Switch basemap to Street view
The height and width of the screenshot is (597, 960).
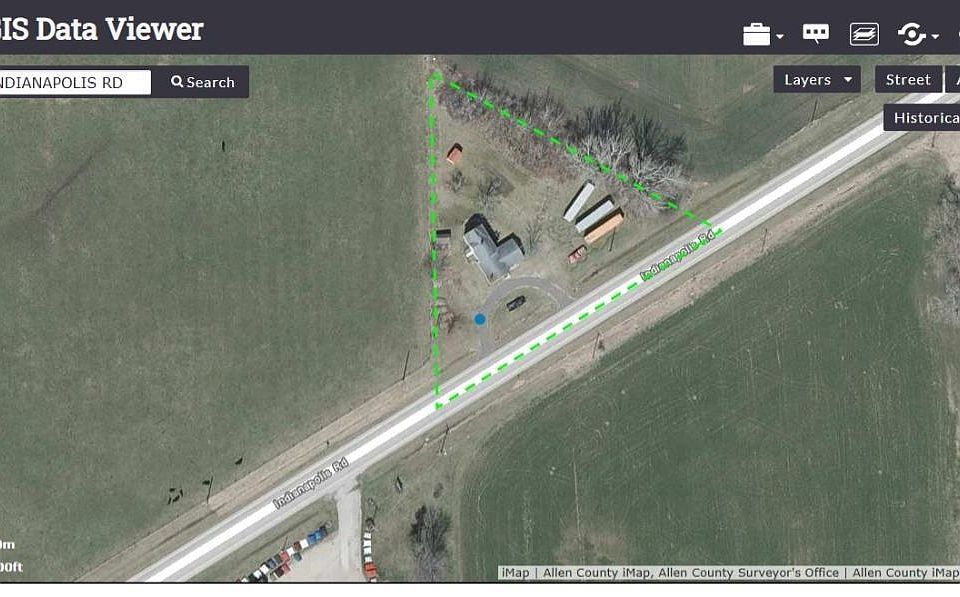[908, 80]
